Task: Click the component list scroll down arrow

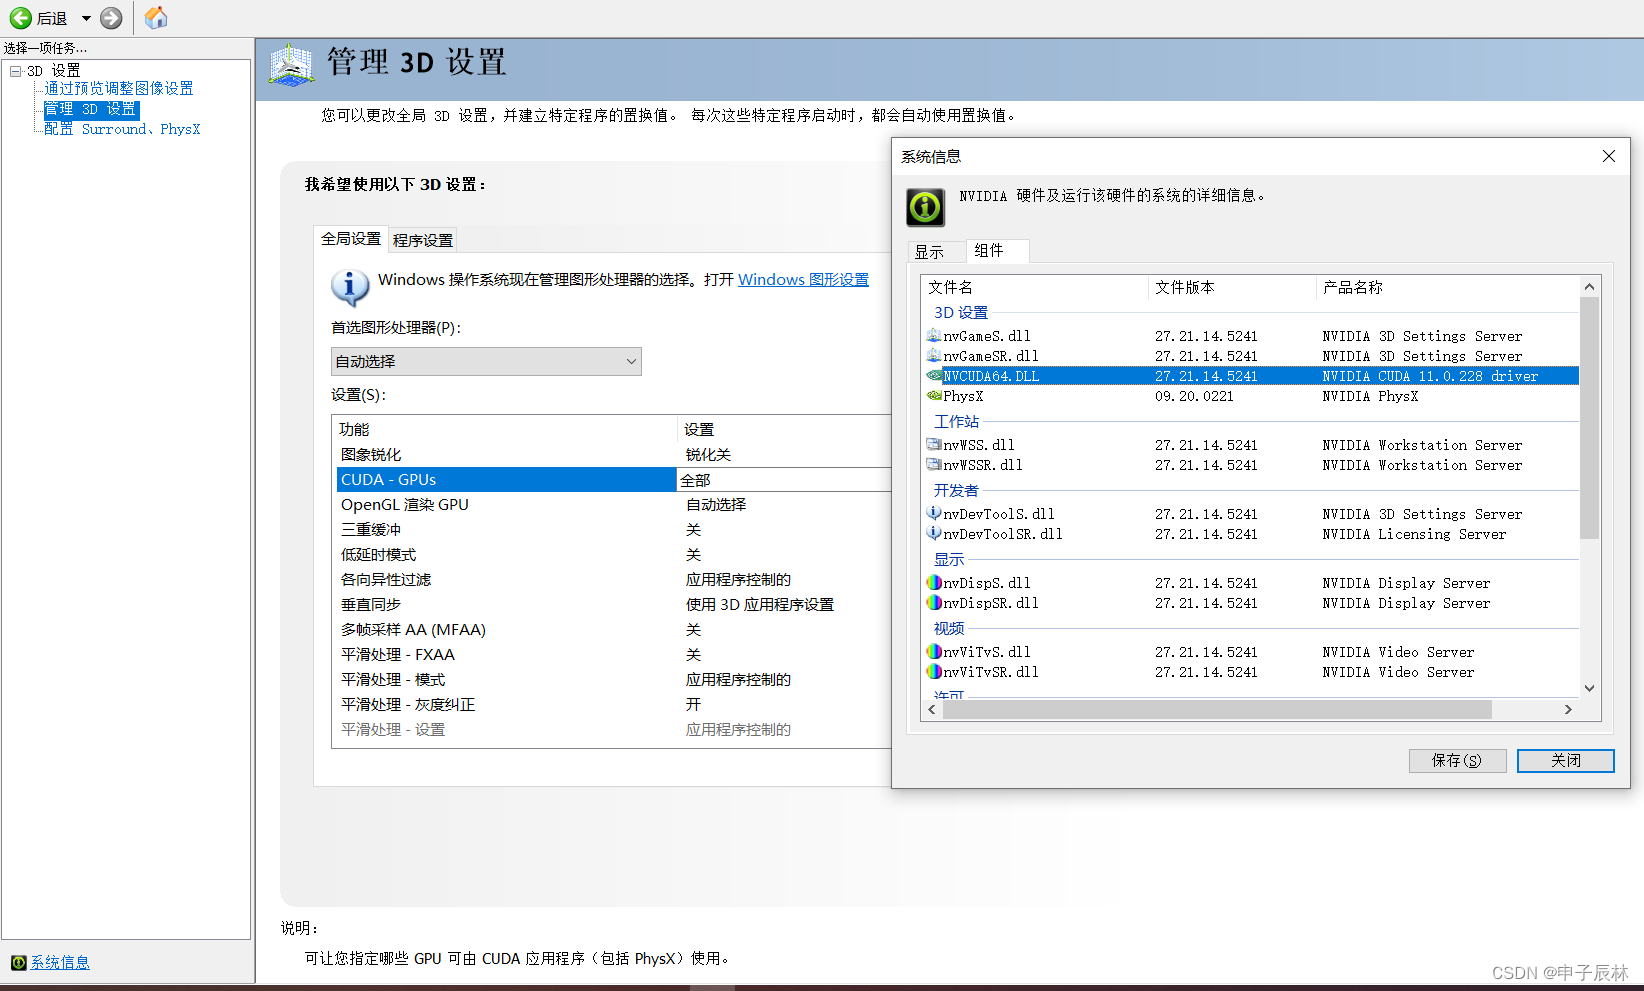Action: coord(1589,688)
